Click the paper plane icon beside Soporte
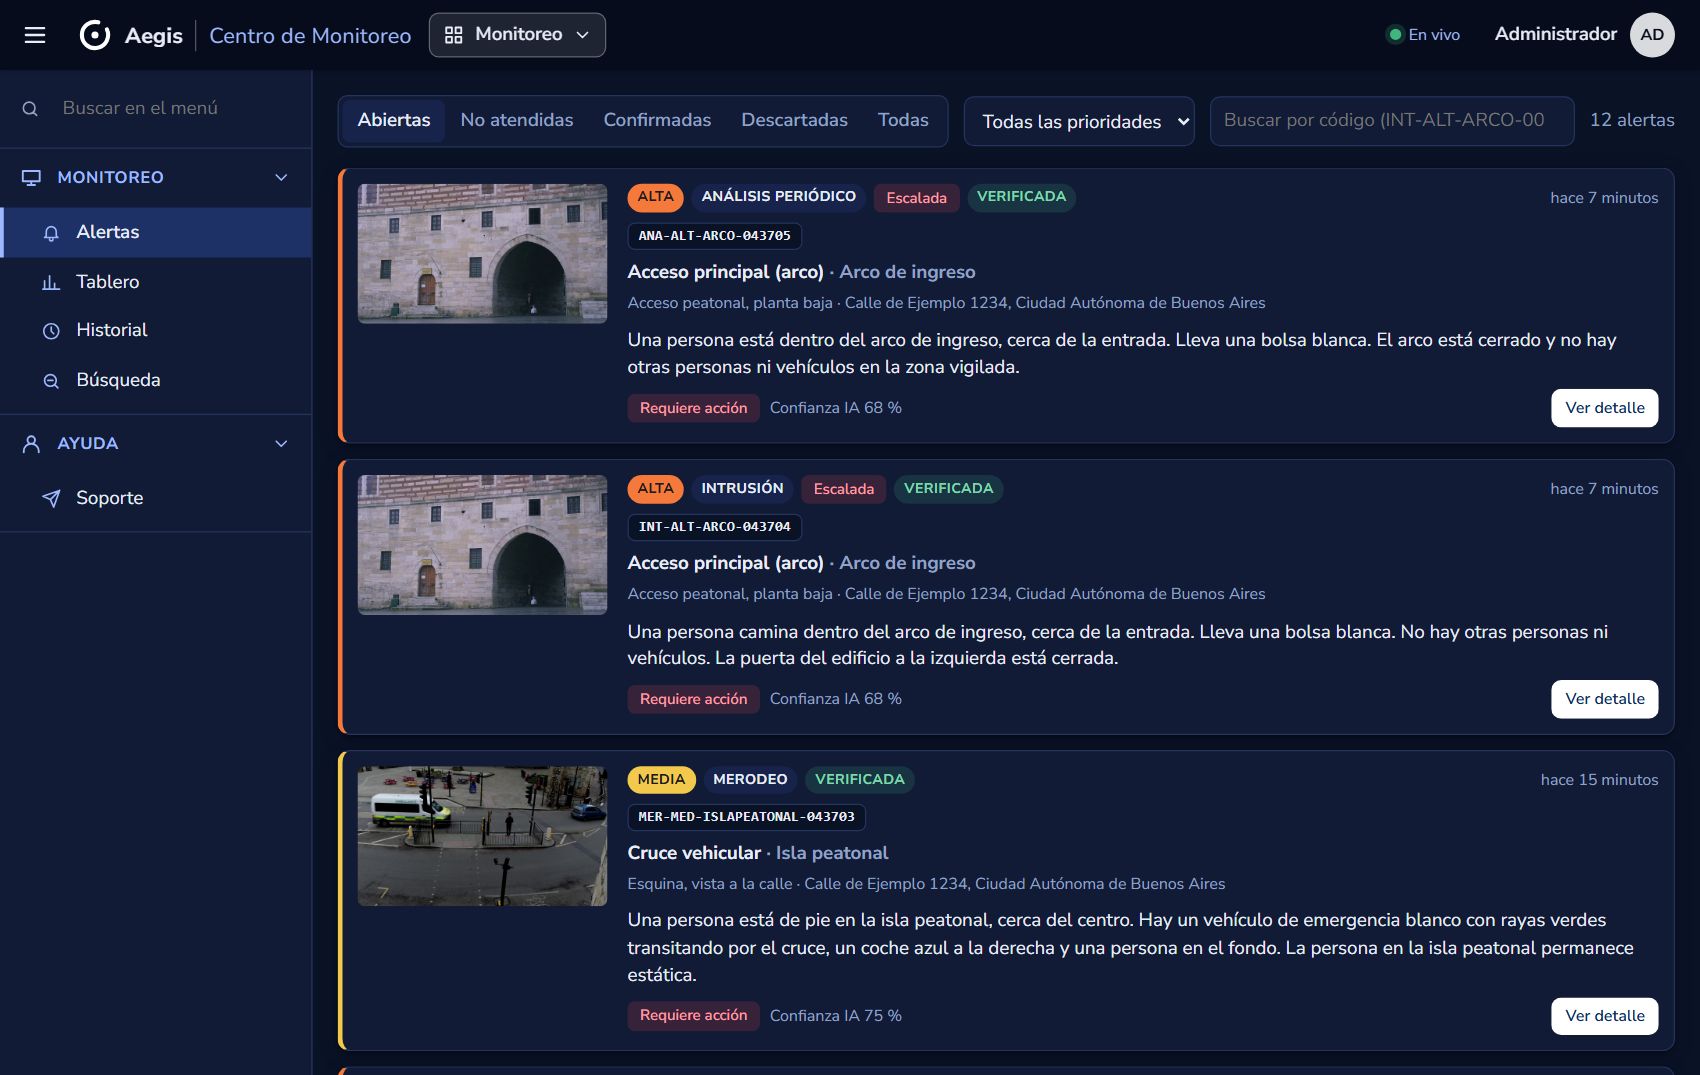Image resolution: width=1700 pixels, height=1075 pixels. click(51, 498)
